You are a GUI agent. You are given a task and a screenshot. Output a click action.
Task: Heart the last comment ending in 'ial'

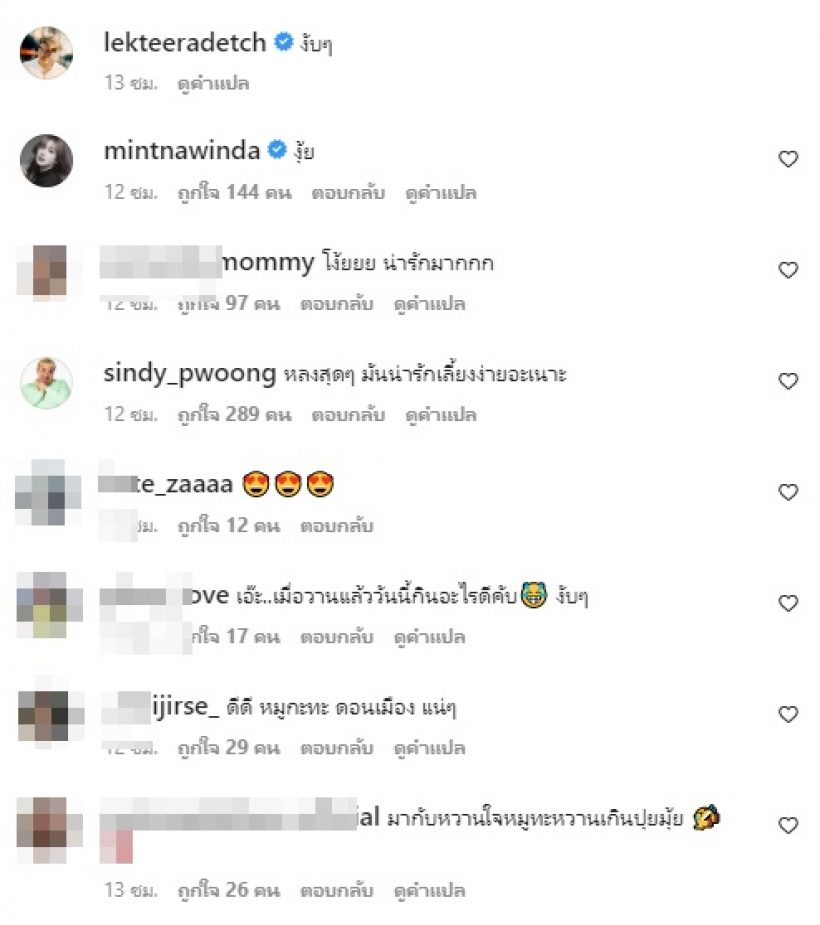point(788,825)
